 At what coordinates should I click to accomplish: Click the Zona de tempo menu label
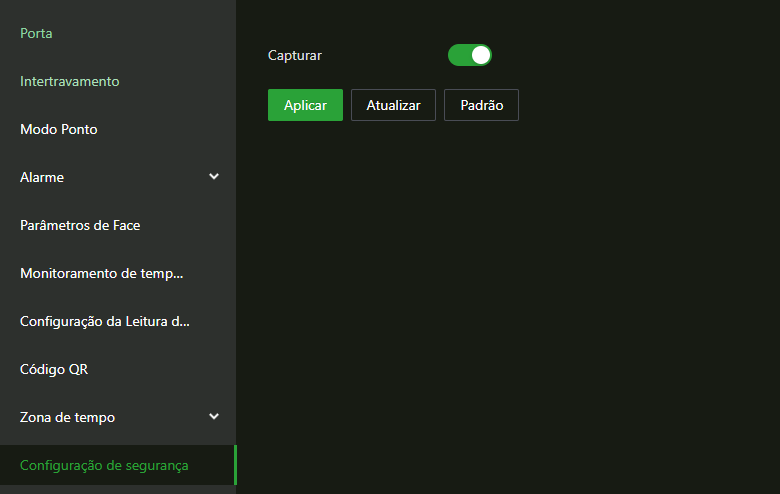point(67,417)
